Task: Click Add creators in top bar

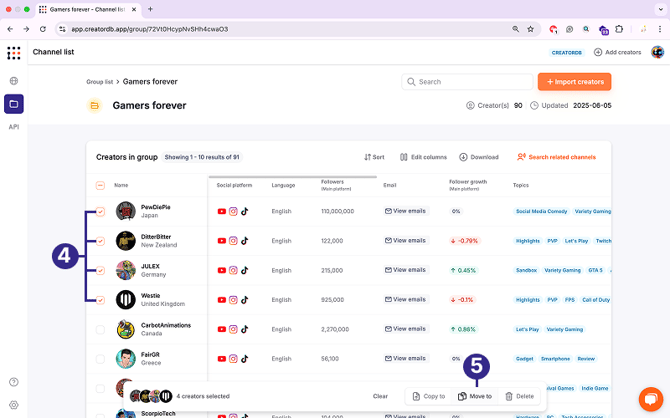Action: click(617, 52)
